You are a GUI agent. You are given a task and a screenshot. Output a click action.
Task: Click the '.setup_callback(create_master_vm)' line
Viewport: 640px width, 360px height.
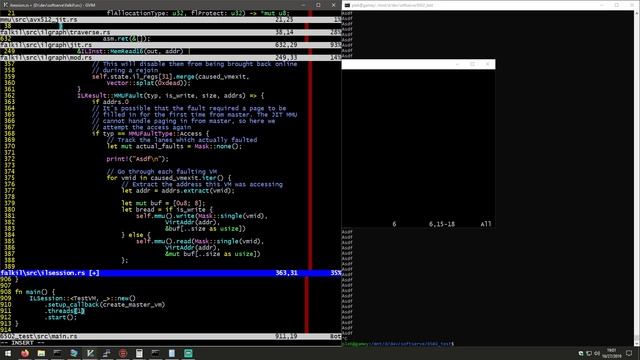104,304
